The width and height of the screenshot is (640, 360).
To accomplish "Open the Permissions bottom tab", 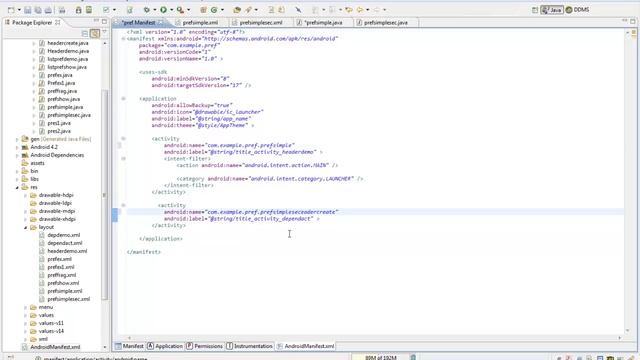I will pyautogui.click(x=204, y=346).
